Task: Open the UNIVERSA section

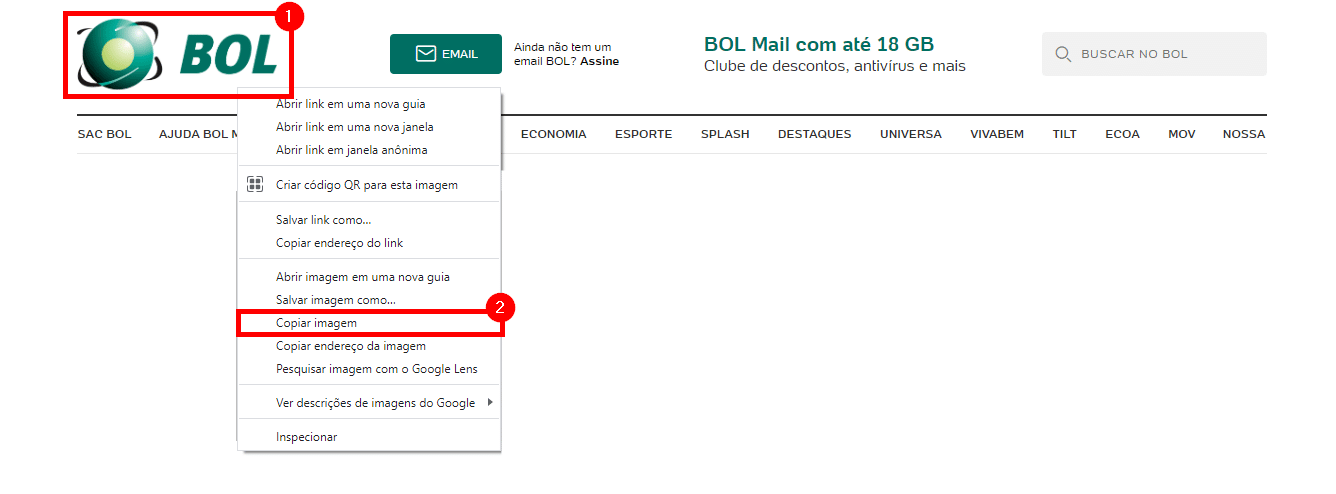Action: (911, 134)
